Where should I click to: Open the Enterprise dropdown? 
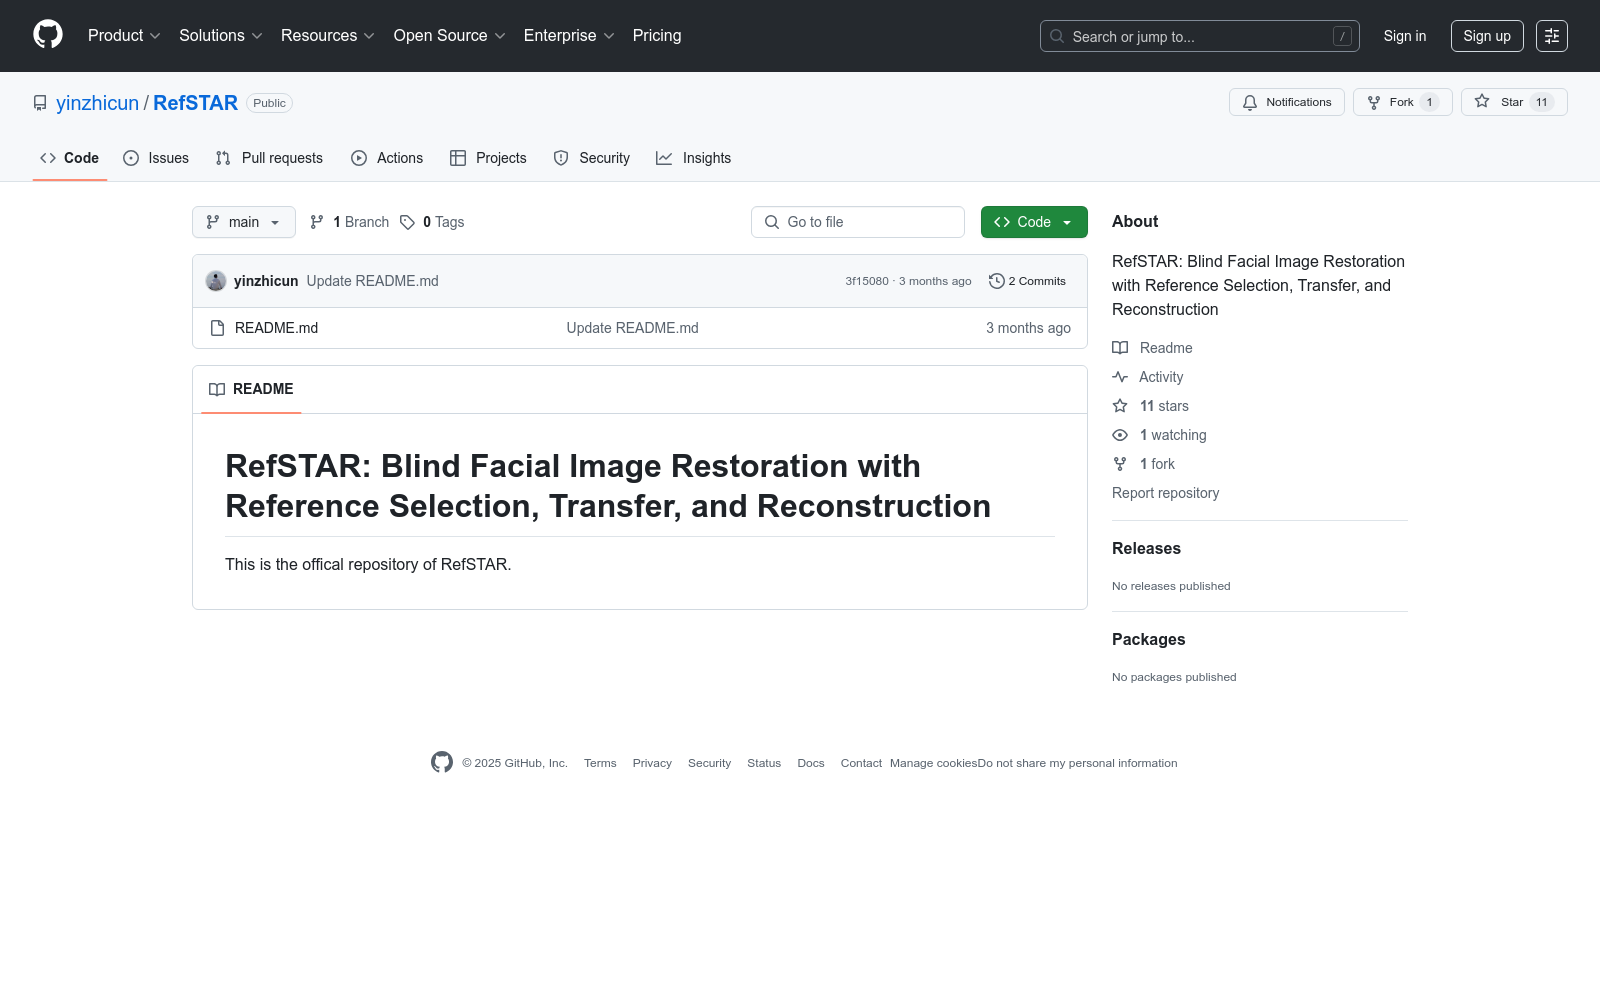coord(569,36)
